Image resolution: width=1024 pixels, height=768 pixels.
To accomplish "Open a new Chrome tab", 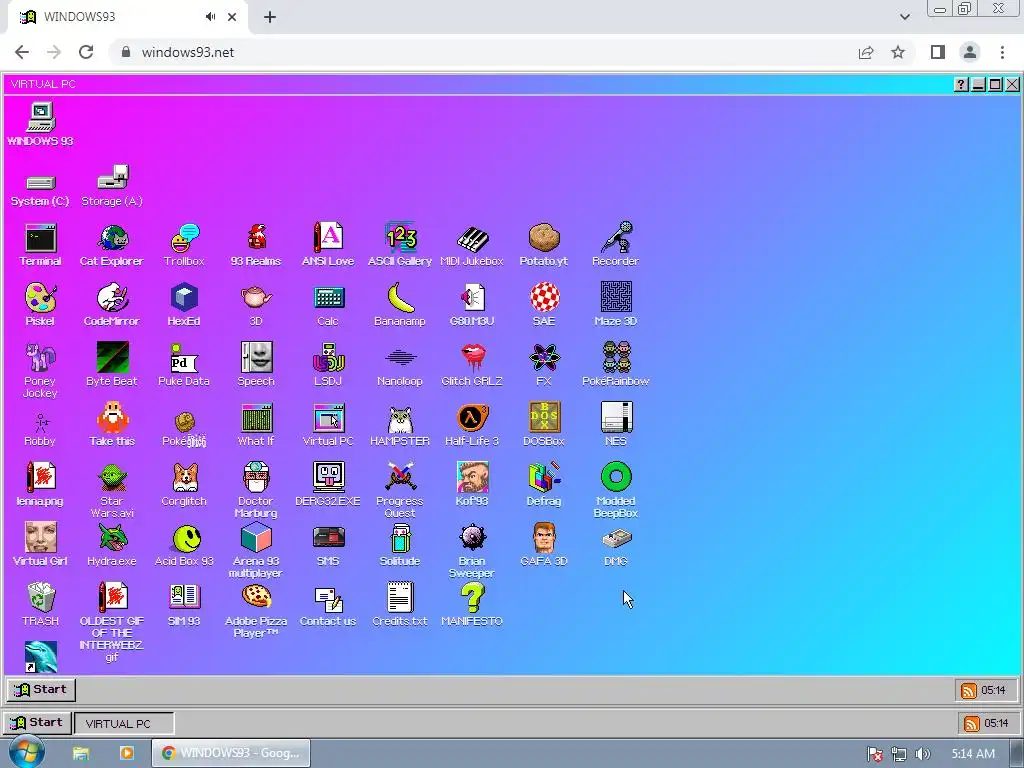I will [x=270, y=17].
